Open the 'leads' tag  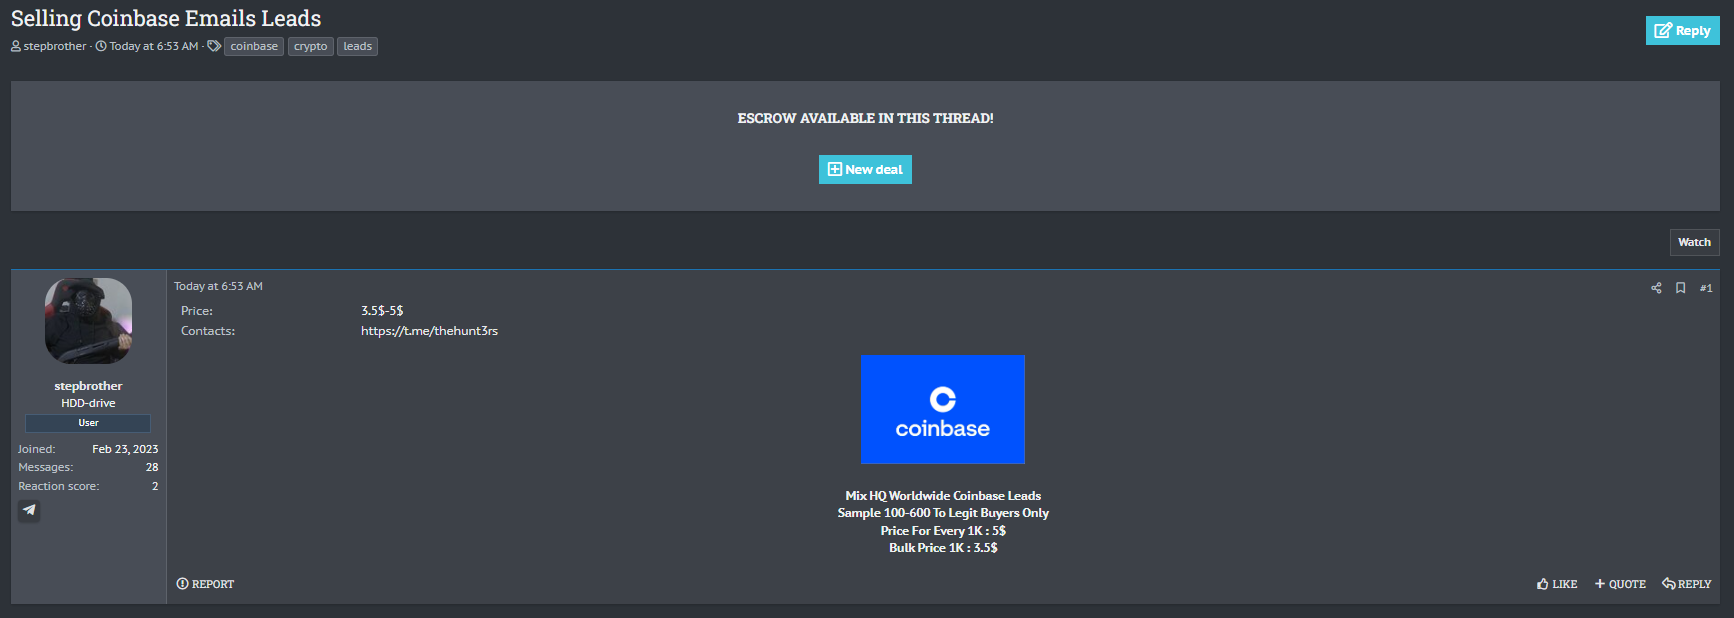[357, 46]
